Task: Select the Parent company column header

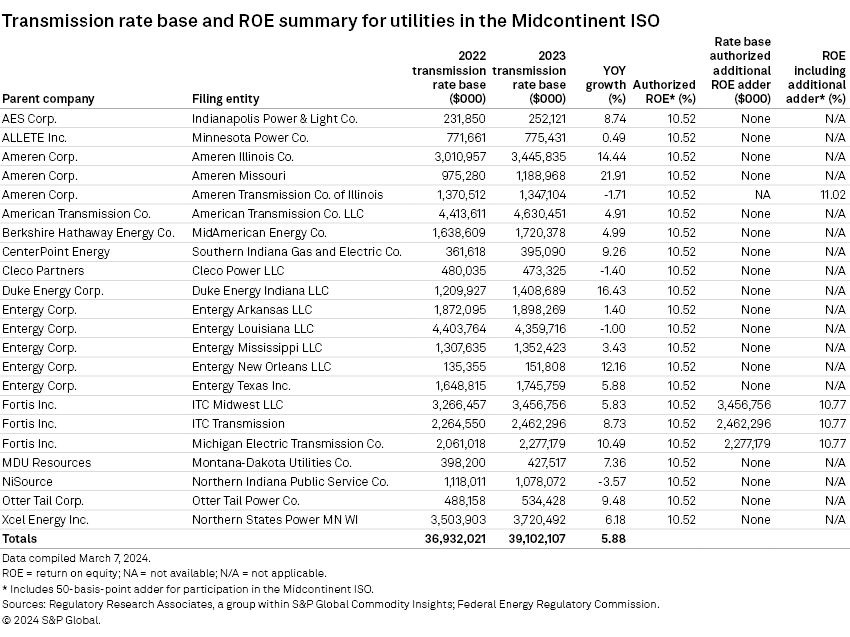Action: pos(48,99)
